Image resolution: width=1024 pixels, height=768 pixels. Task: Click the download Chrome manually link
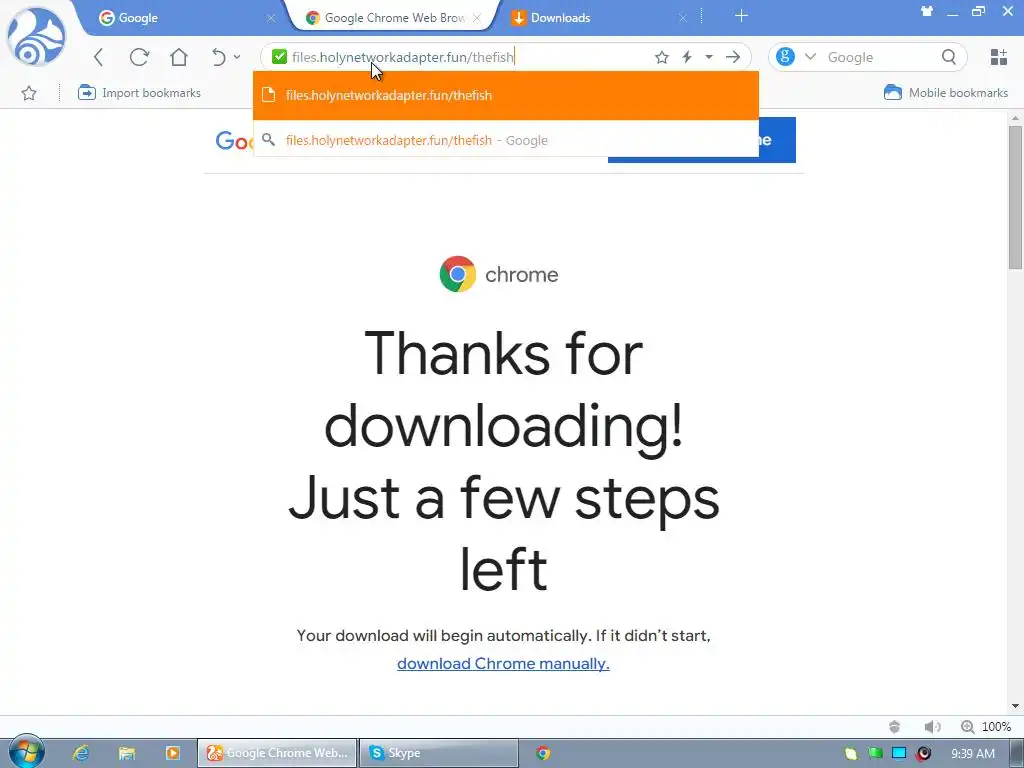(503, 664)
